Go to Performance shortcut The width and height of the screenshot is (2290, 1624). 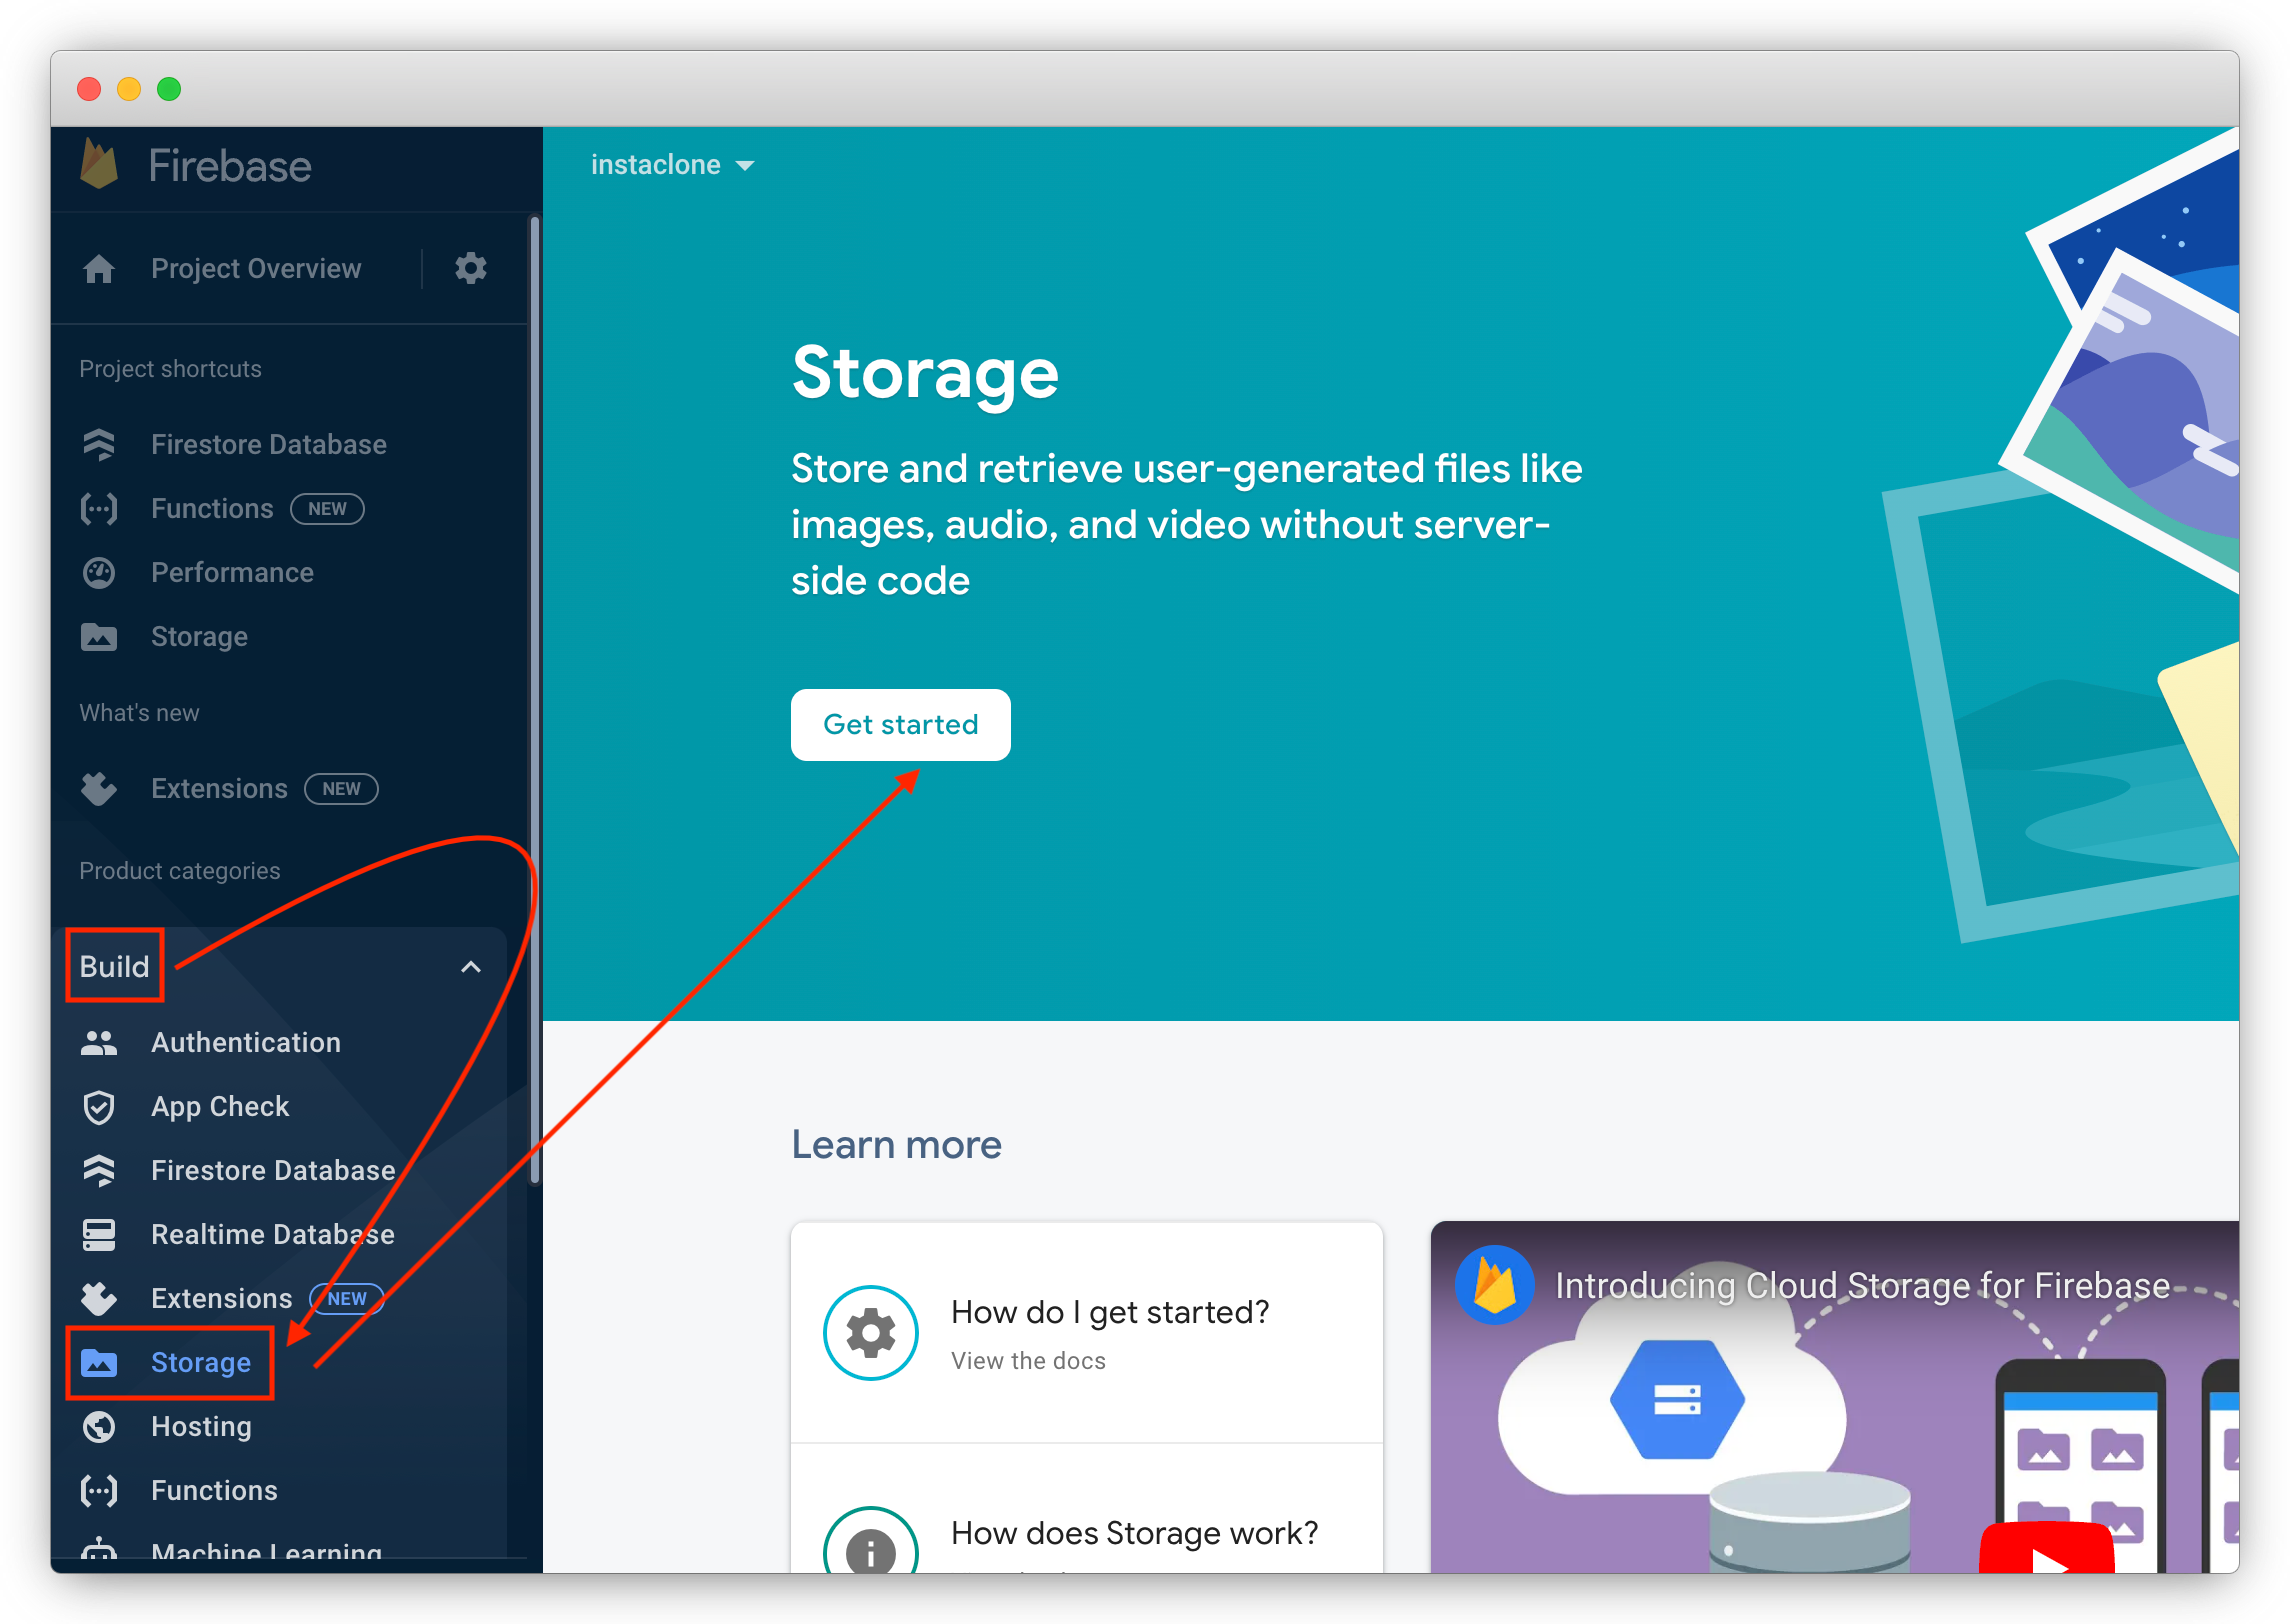point(232,573)
